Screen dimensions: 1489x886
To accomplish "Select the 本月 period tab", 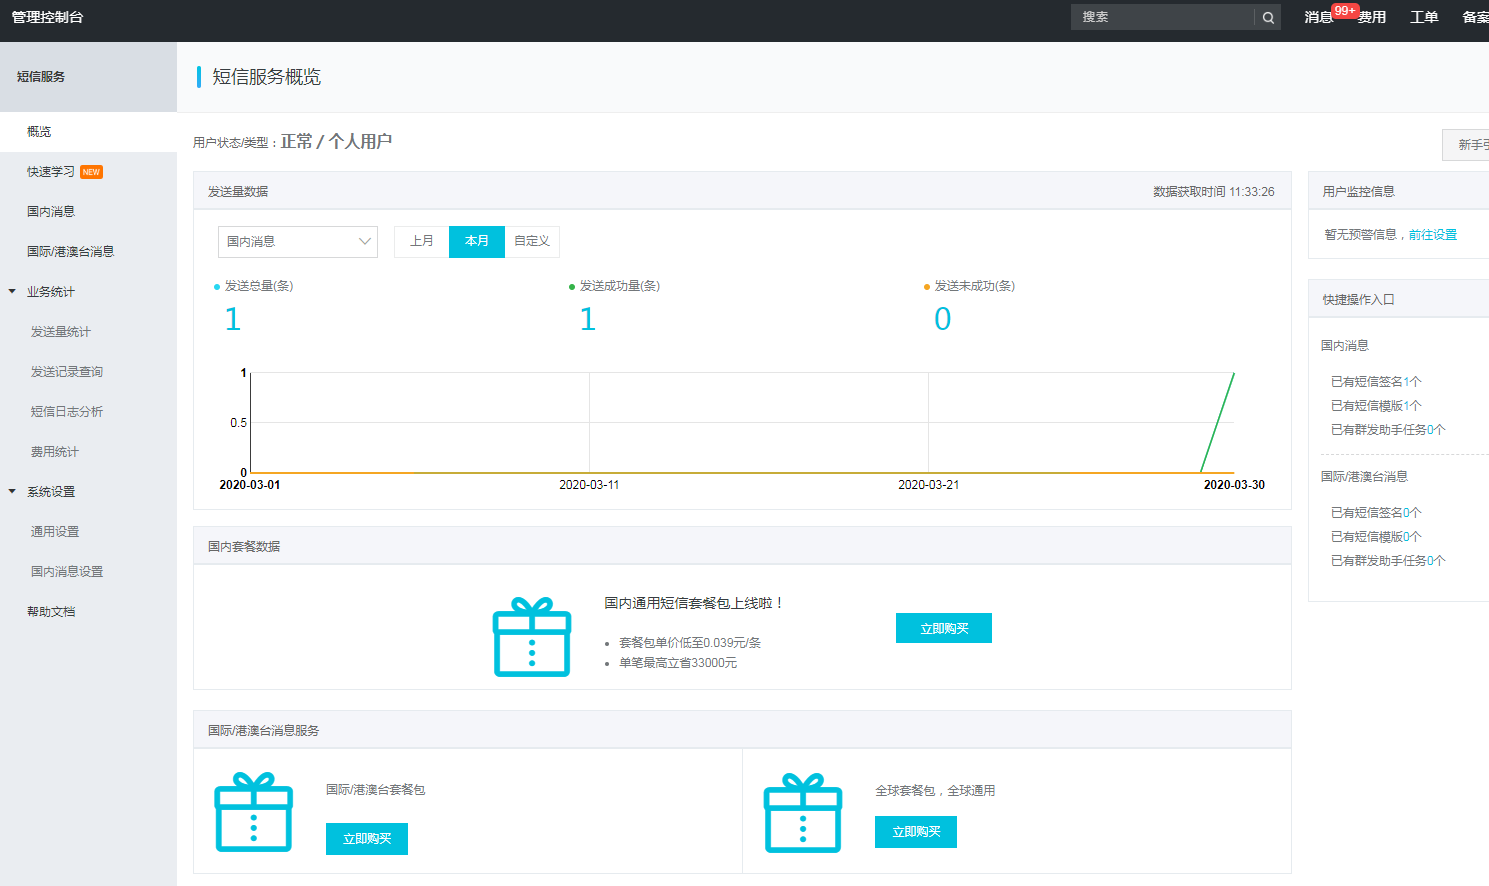I will [x=477, y=241].
